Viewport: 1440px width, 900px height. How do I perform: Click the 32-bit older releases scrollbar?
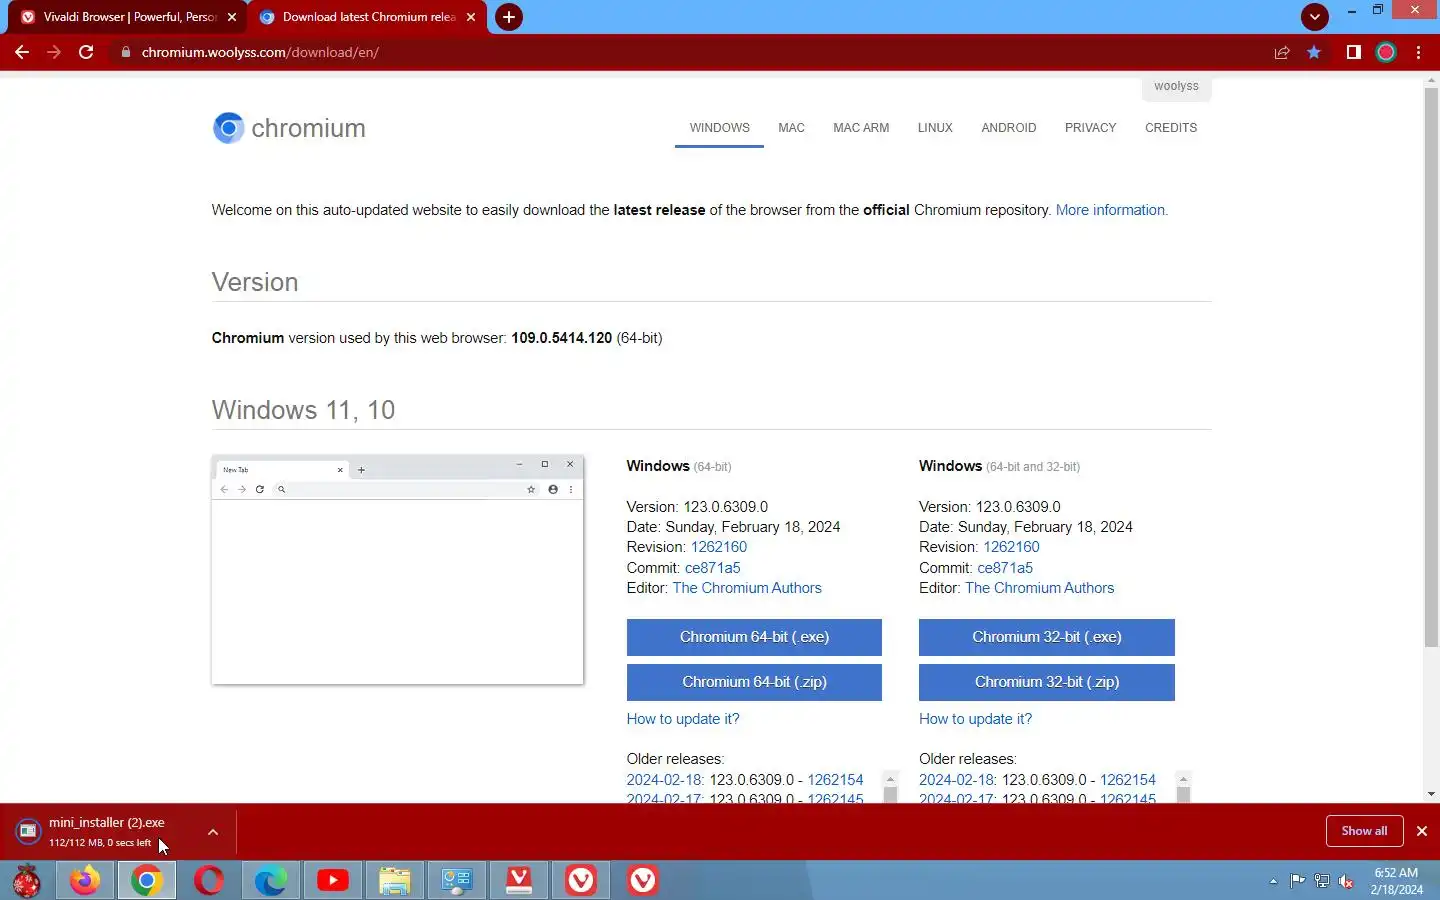pos(1183,787)
